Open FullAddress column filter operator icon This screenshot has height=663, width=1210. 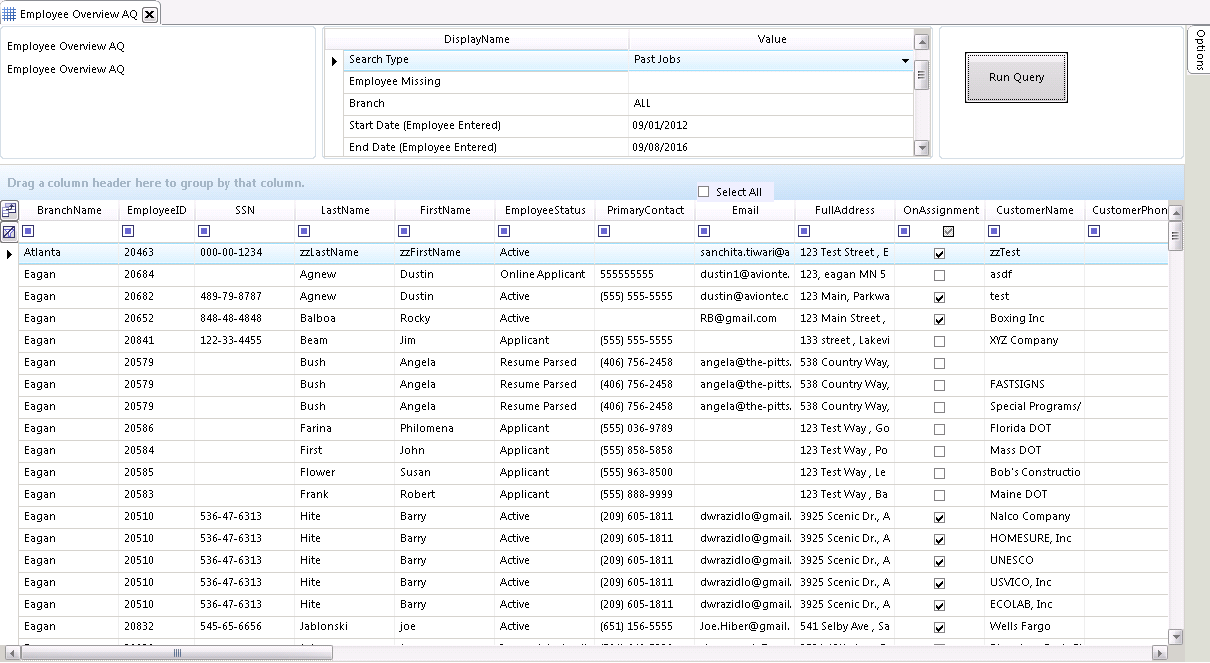[804, 231]
